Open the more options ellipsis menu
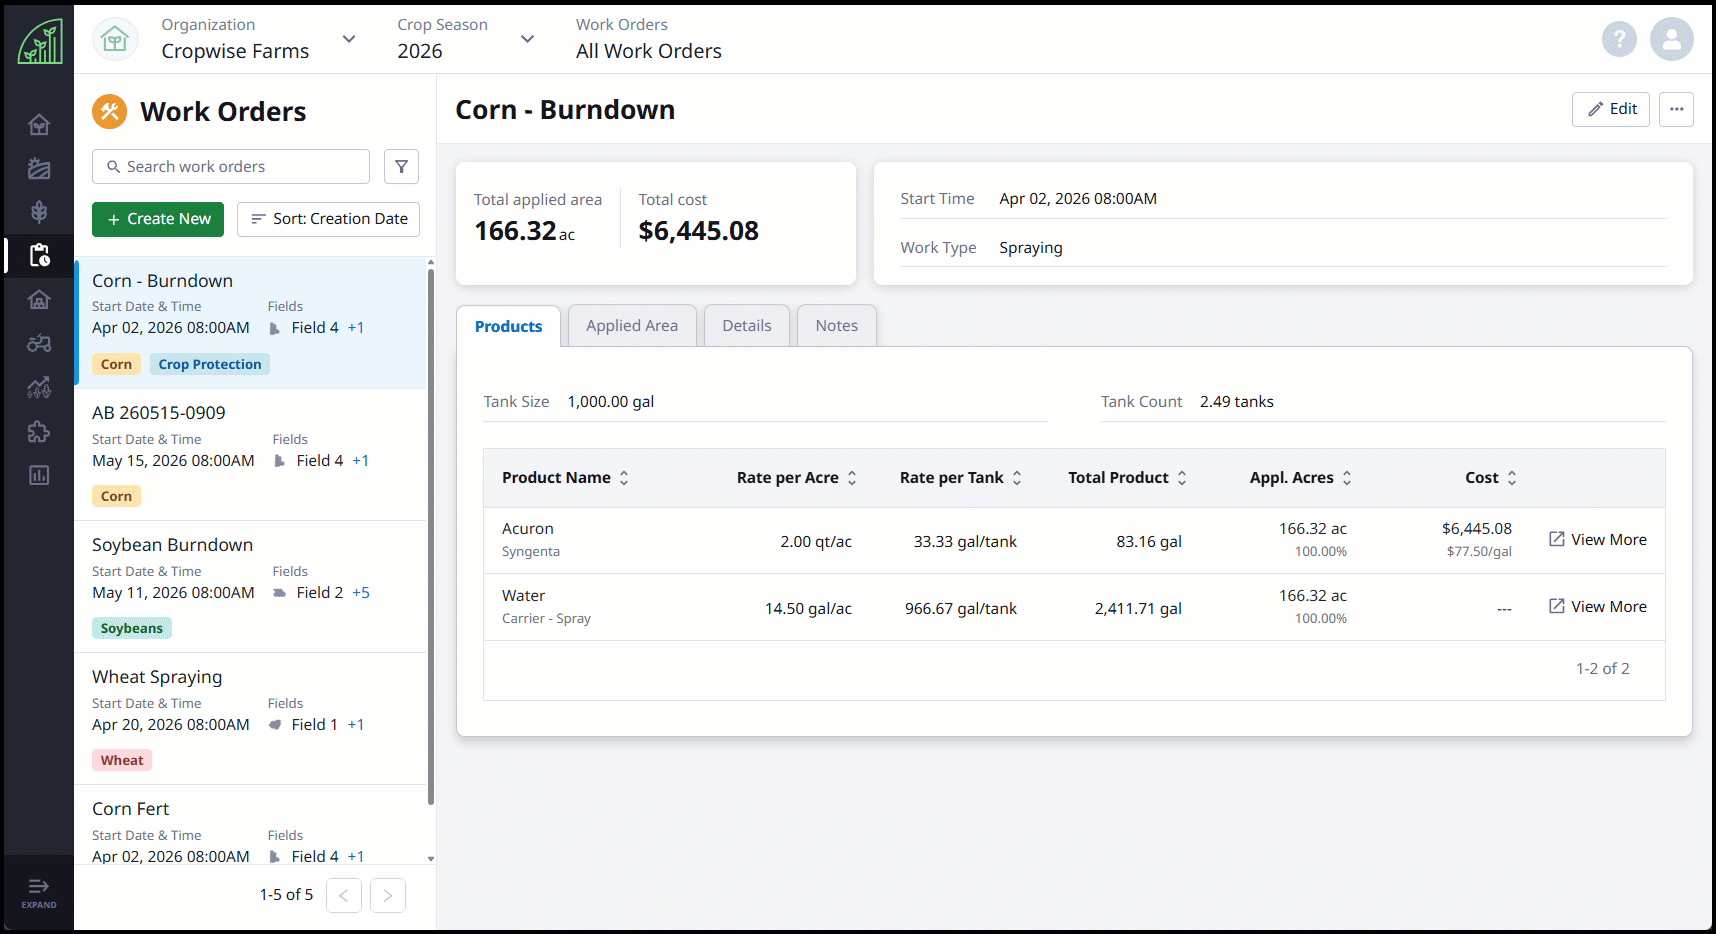This screenshot has height=934, width=1716. pos(1676,109)
